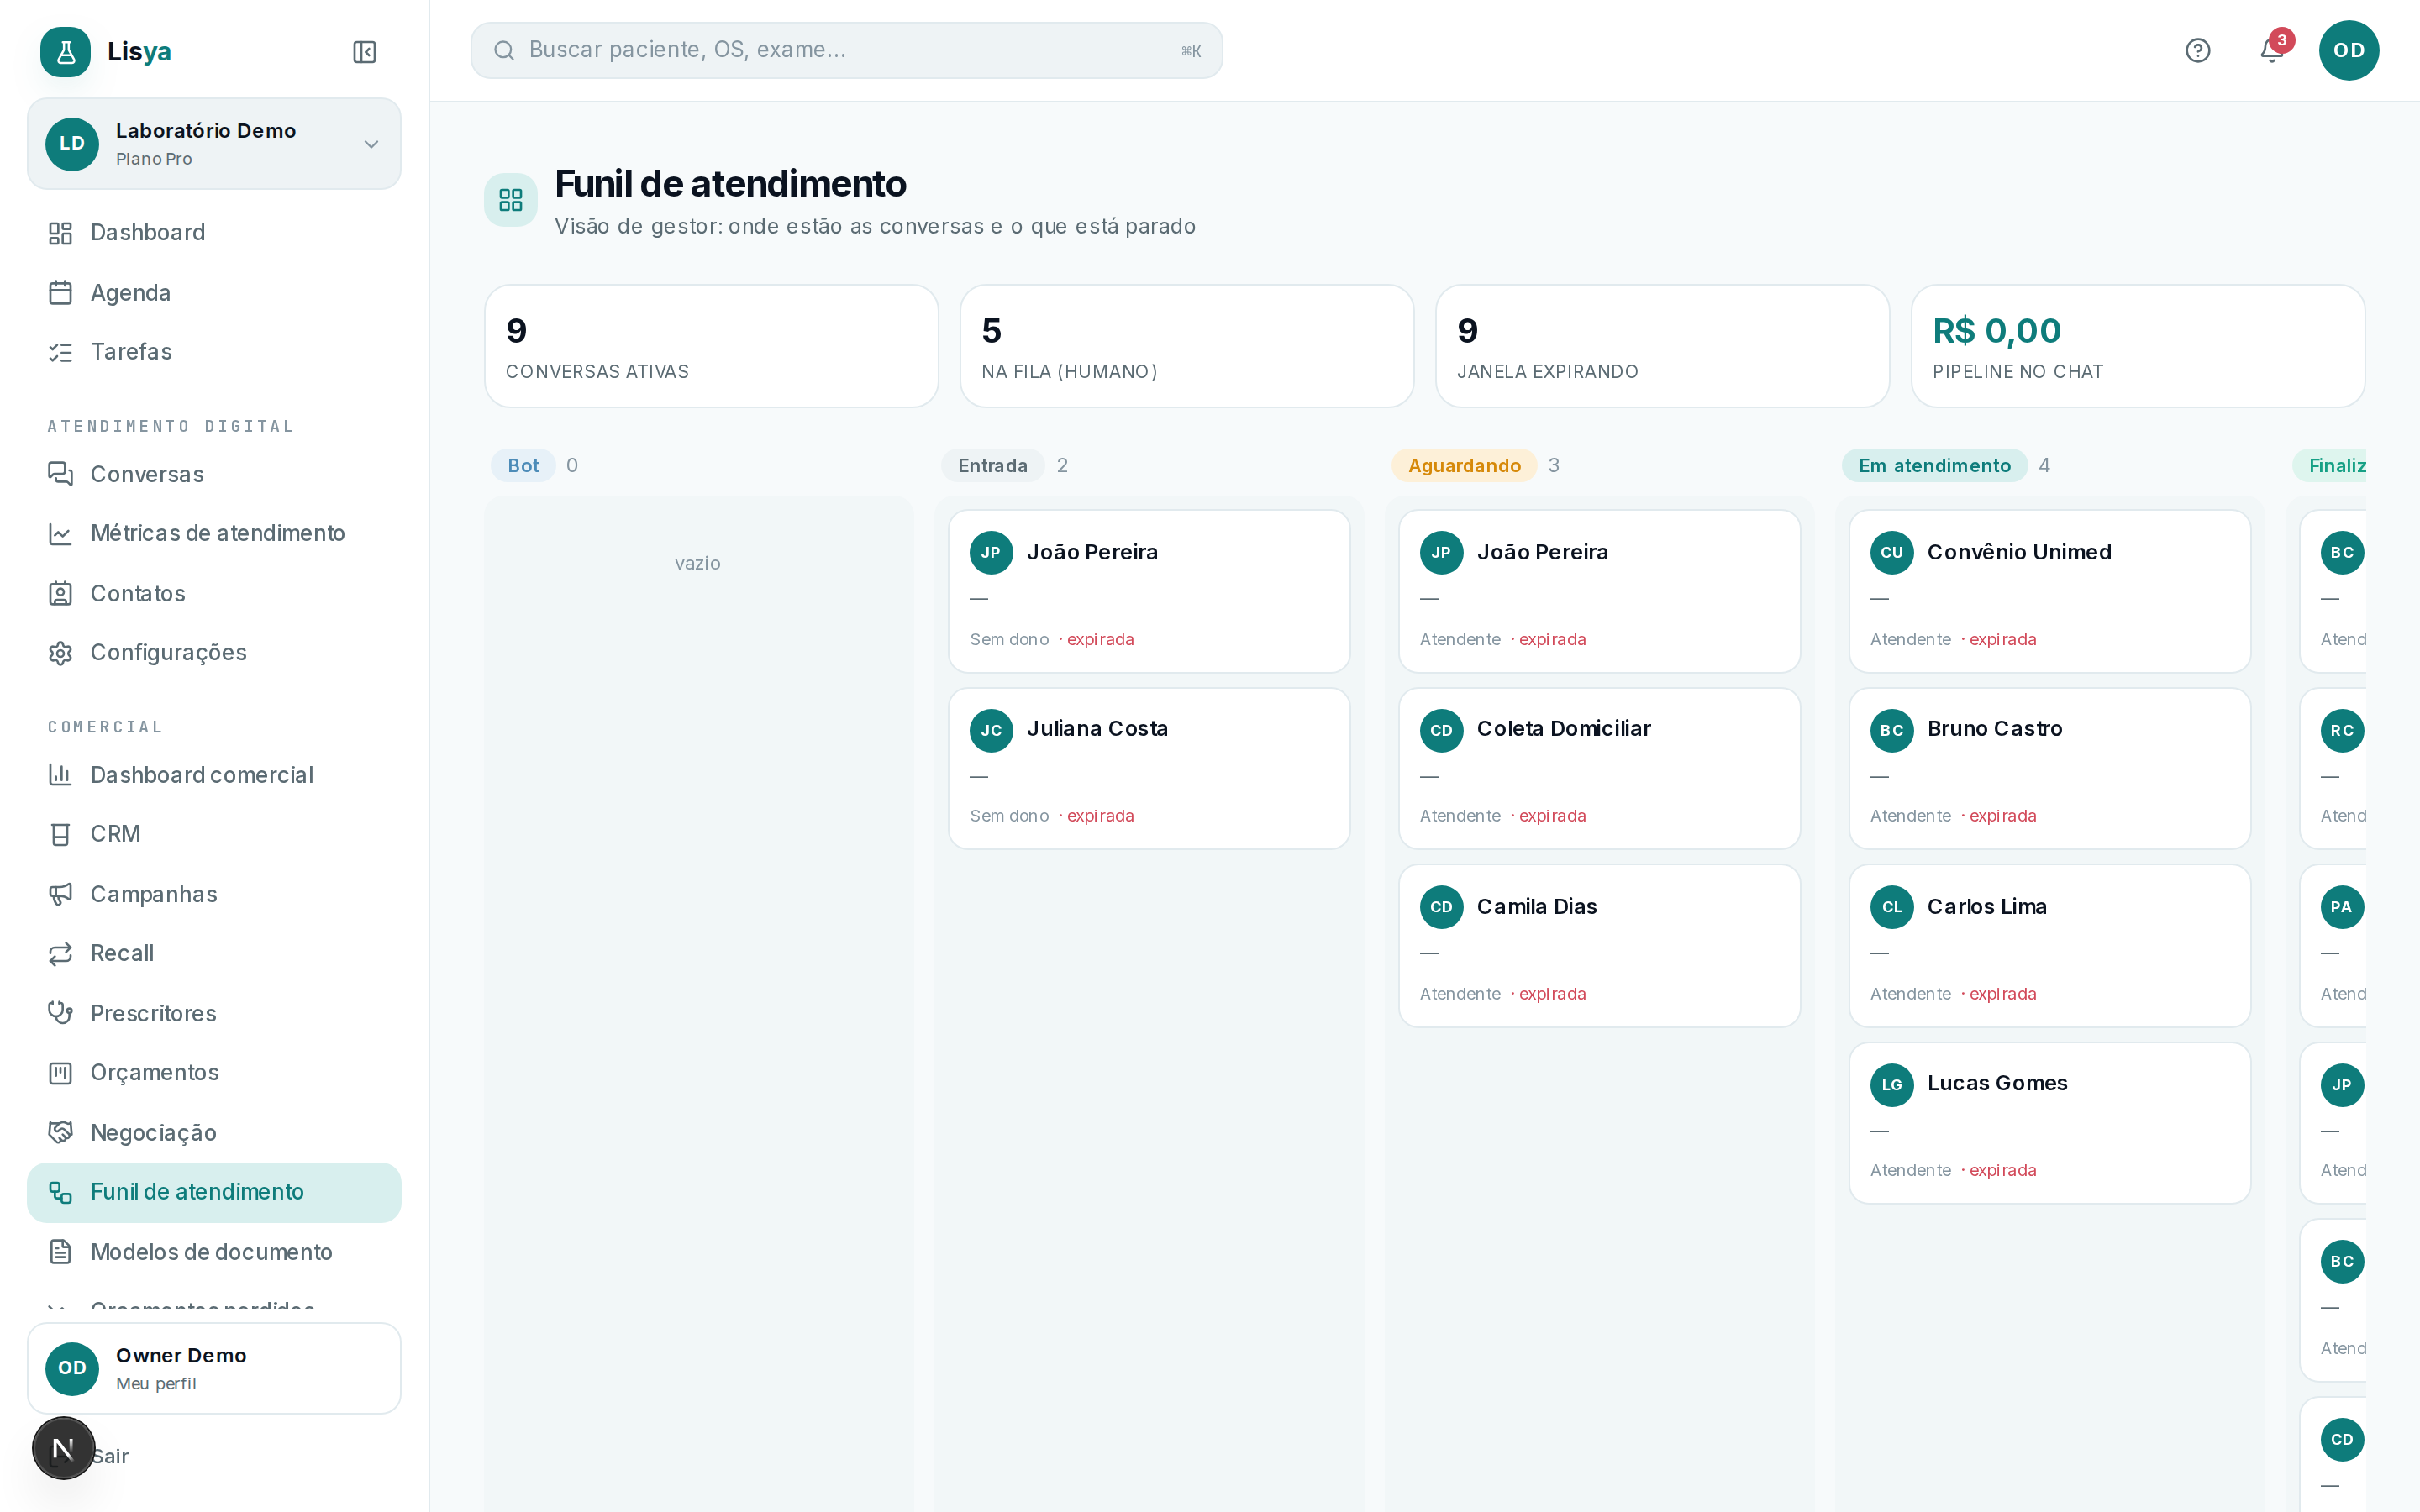Click the Conversas chat bubbles icon

[60, 474]
